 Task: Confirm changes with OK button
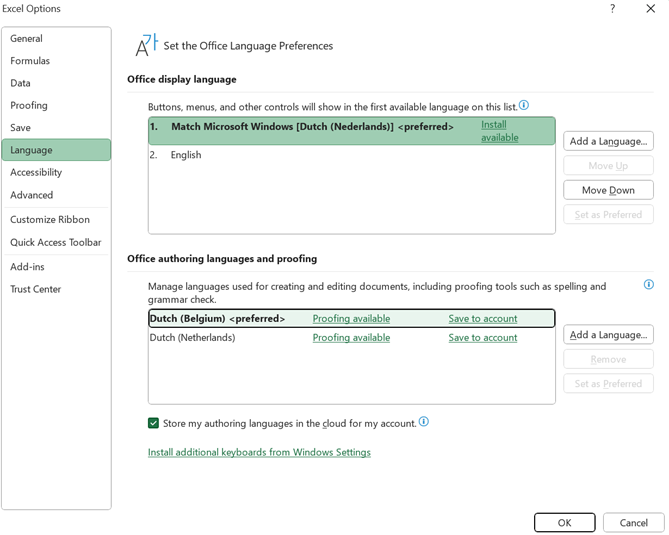click(x=564, y=523)
